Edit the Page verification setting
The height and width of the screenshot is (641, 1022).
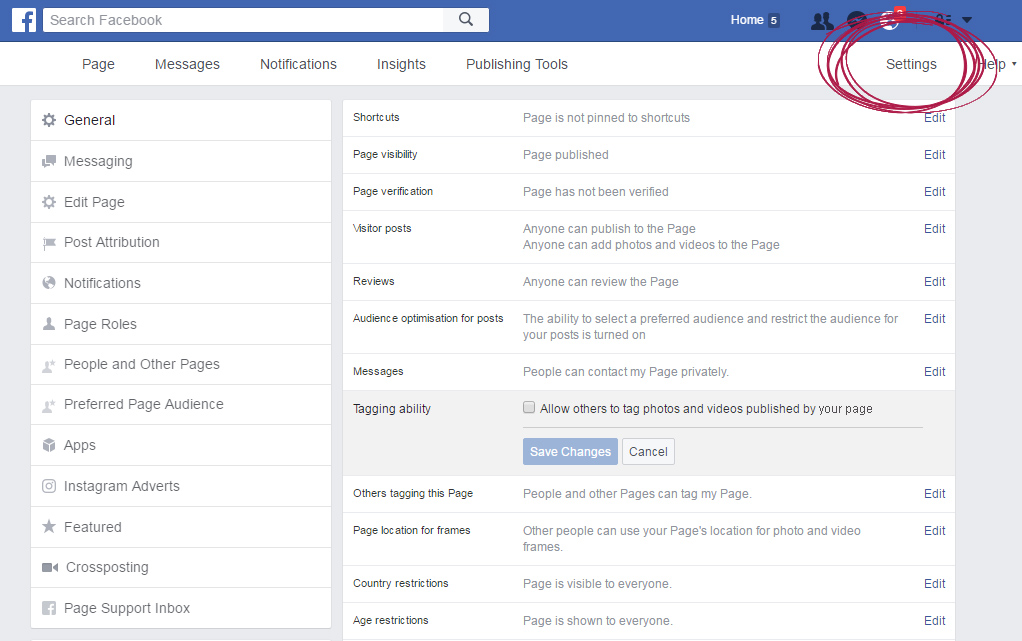[935, 192]
